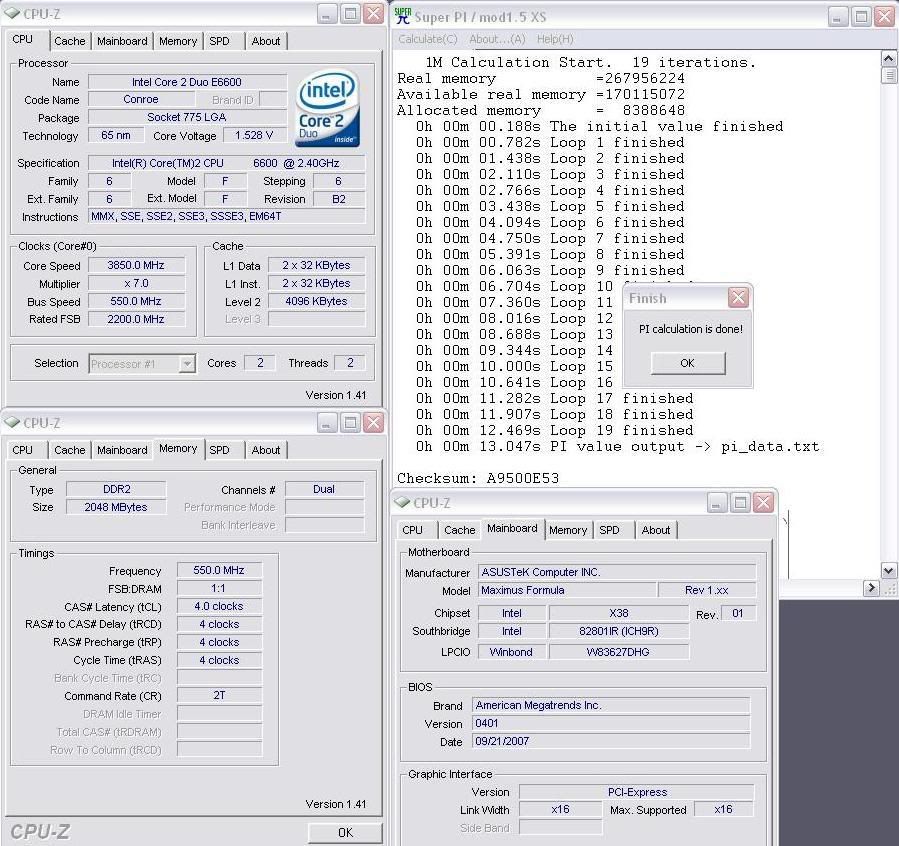
Task: Click the BIOS Brand 'American Megatrends Inc.'
Action: point(611,705)
